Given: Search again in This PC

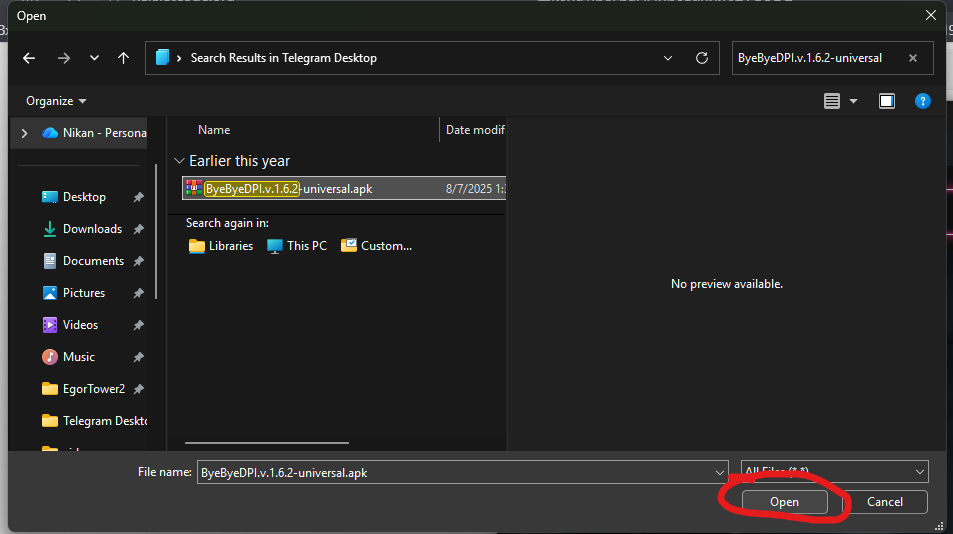Looking at the screenshot, I should [297, 246].
